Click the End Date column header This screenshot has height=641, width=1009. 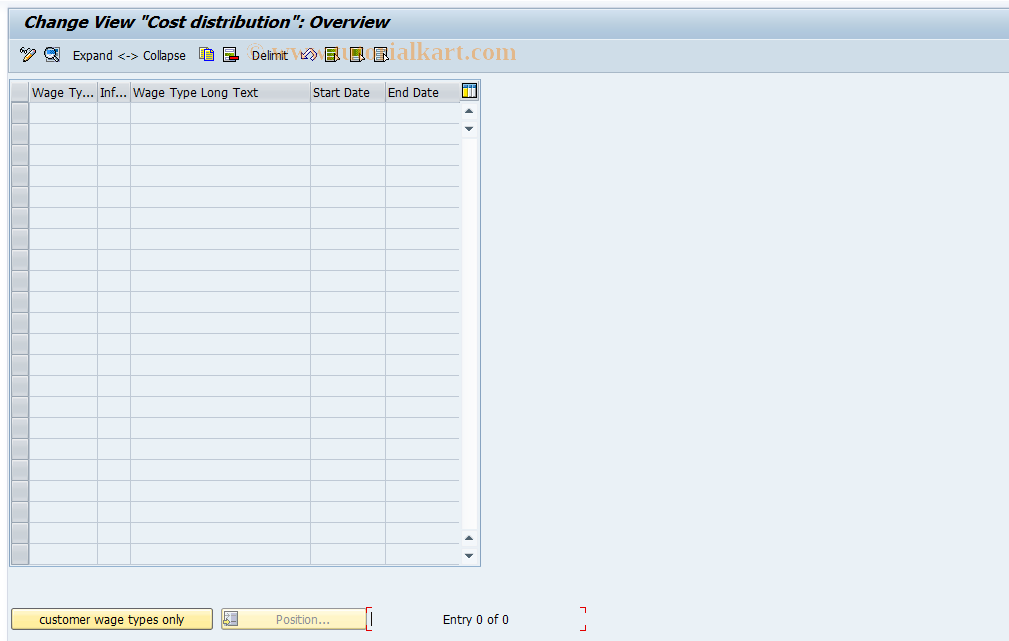422,92
